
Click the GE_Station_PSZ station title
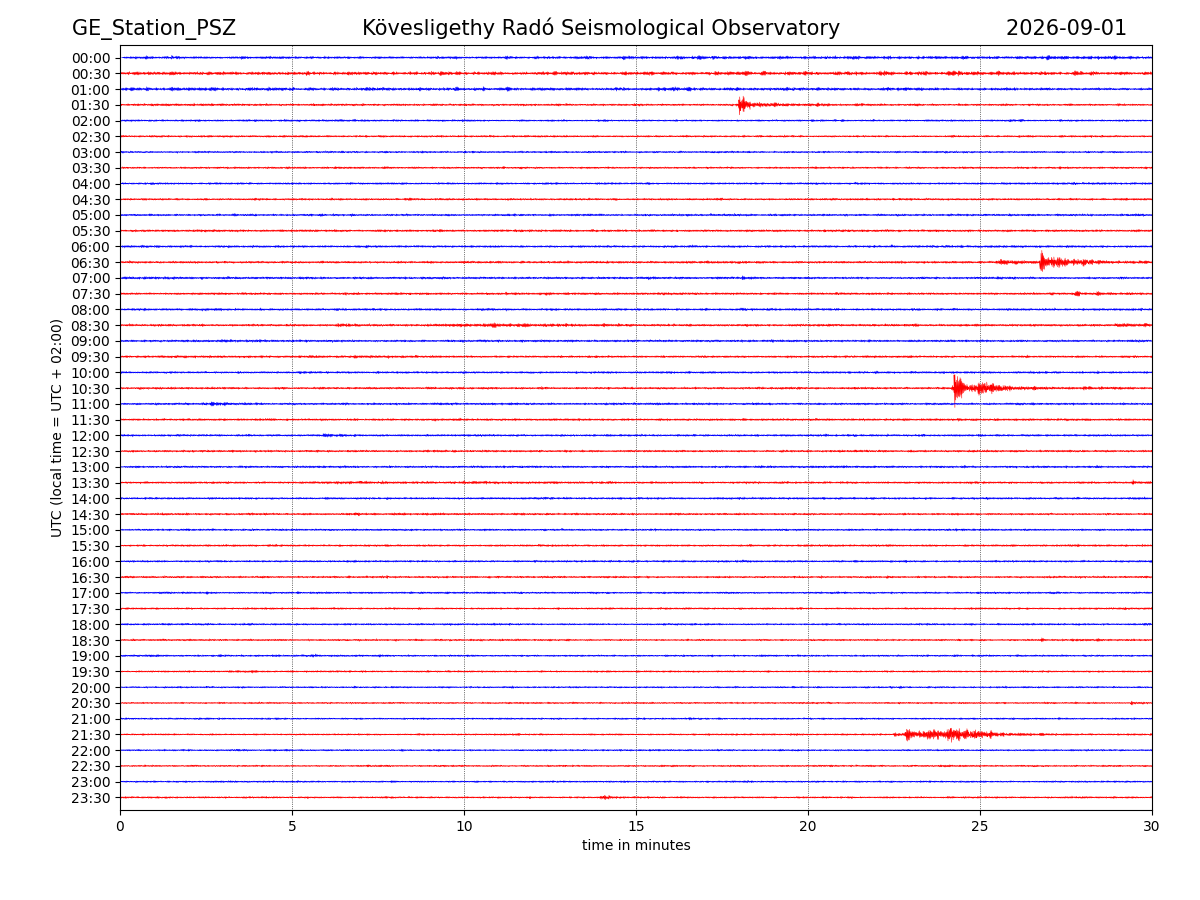[x=154, y=28]
